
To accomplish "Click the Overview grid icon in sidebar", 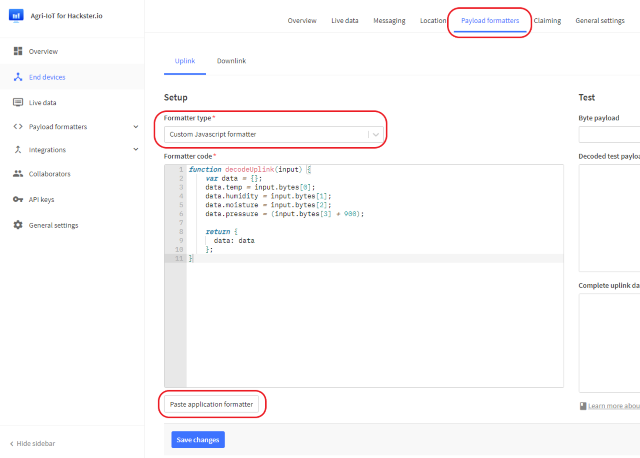I will click(18, 51).
